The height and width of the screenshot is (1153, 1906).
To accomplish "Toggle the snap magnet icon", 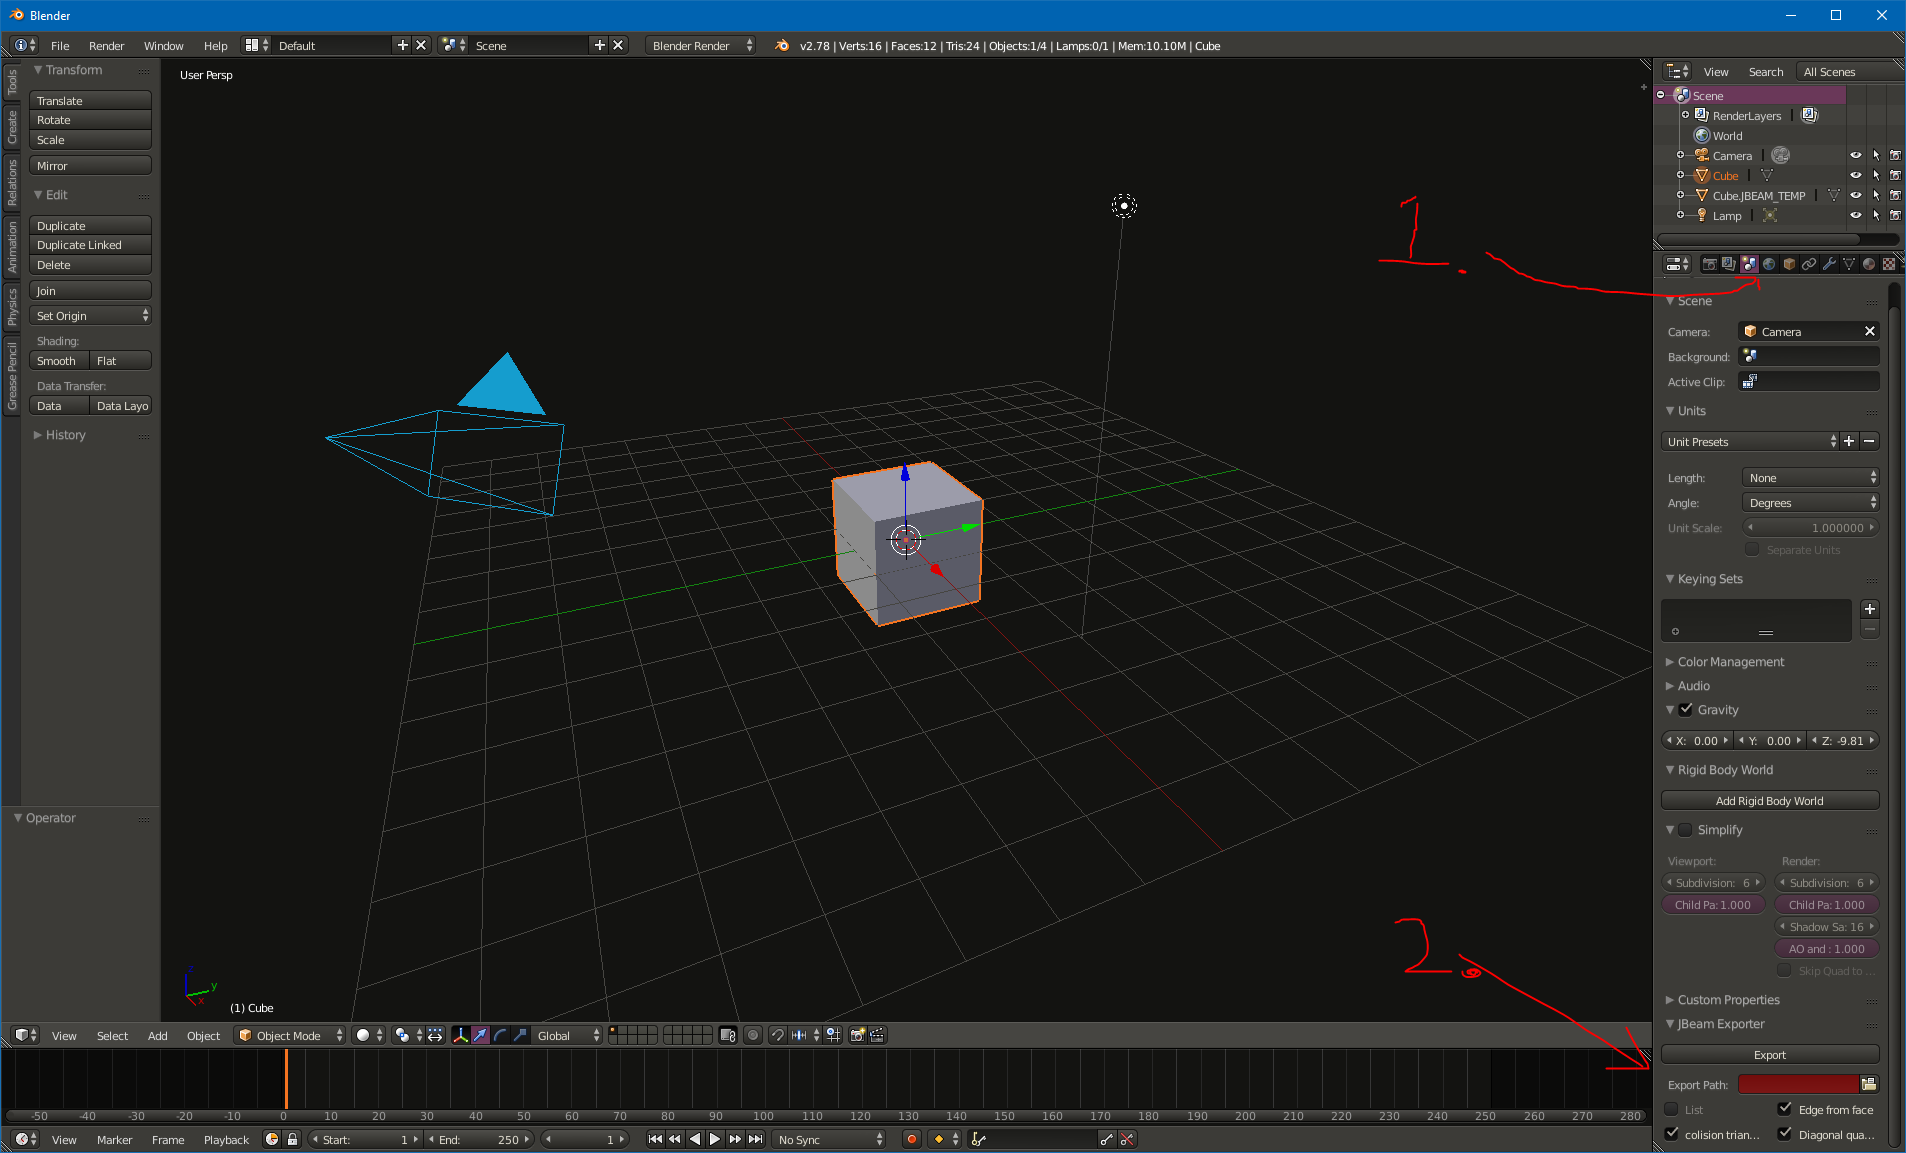I will (x=777, y=1035).
